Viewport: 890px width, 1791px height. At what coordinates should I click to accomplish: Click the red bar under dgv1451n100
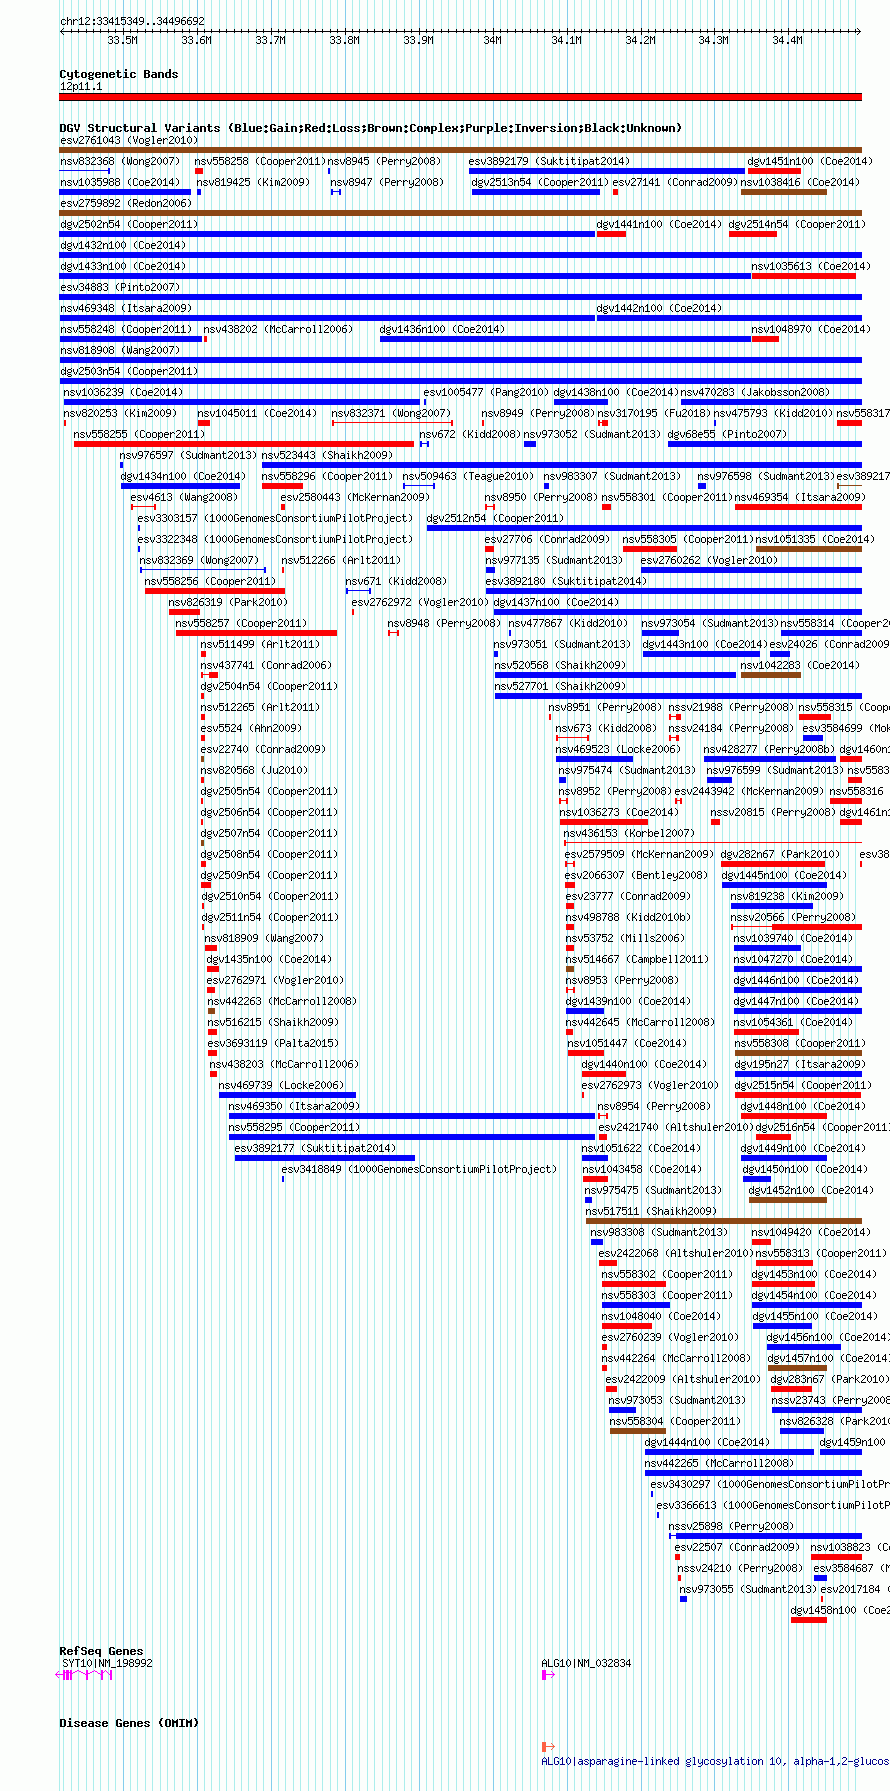coord(774,171)
